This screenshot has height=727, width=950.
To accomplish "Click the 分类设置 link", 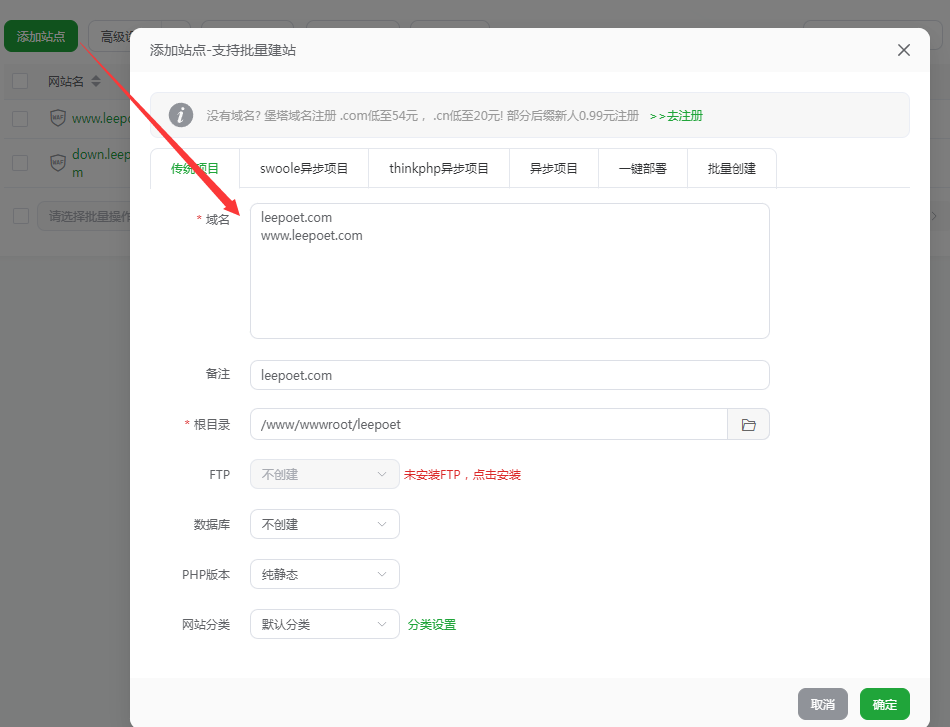I will 432,625.
